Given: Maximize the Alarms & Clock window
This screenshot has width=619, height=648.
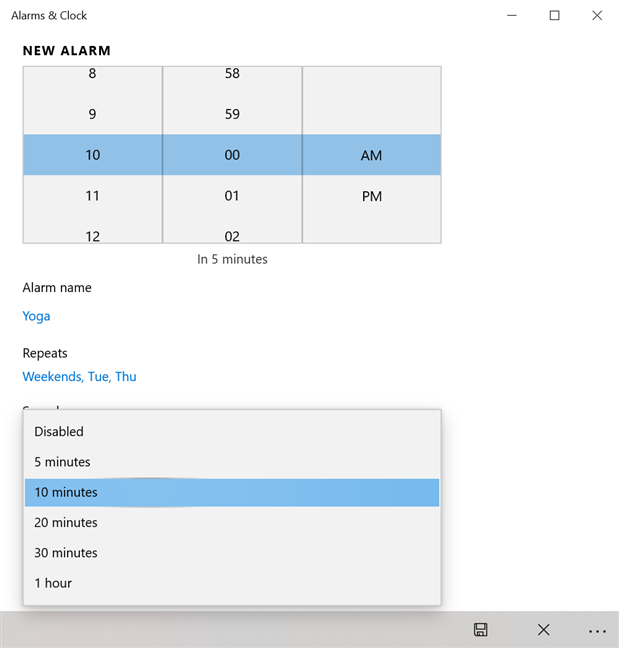Looking at the screenshot, I should pos(555,15).
